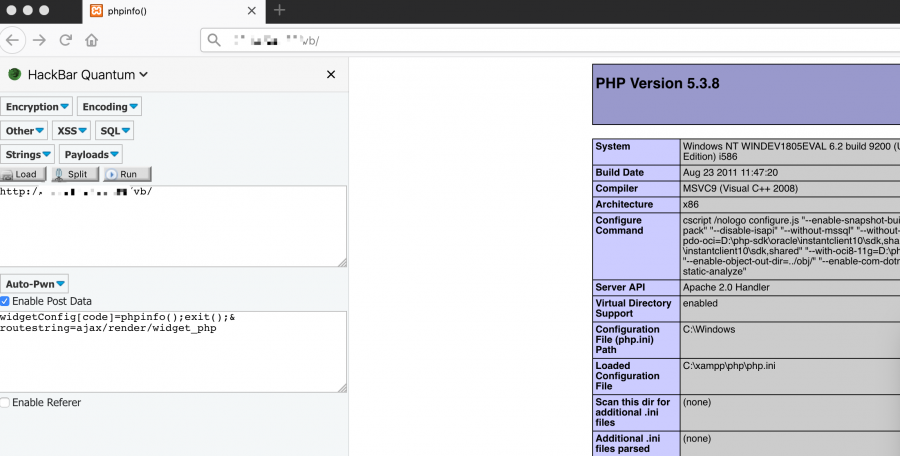Click the HackBar Quantum green logo icon

(x=14, y=75)
